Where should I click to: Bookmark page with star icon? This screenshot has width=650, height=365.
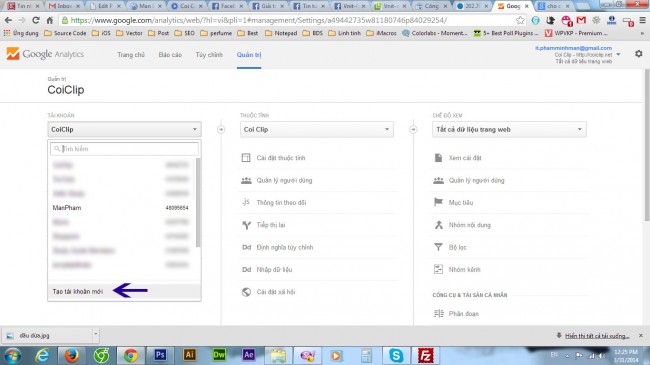(x=520, y=20)
